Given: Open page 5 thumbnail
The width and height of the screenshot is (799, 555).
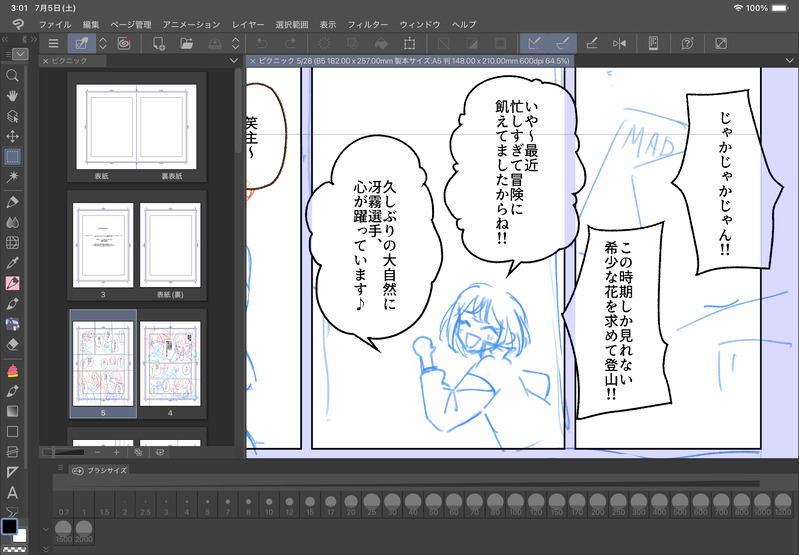Looking at the screenshot, I should [x=103, y=364].
